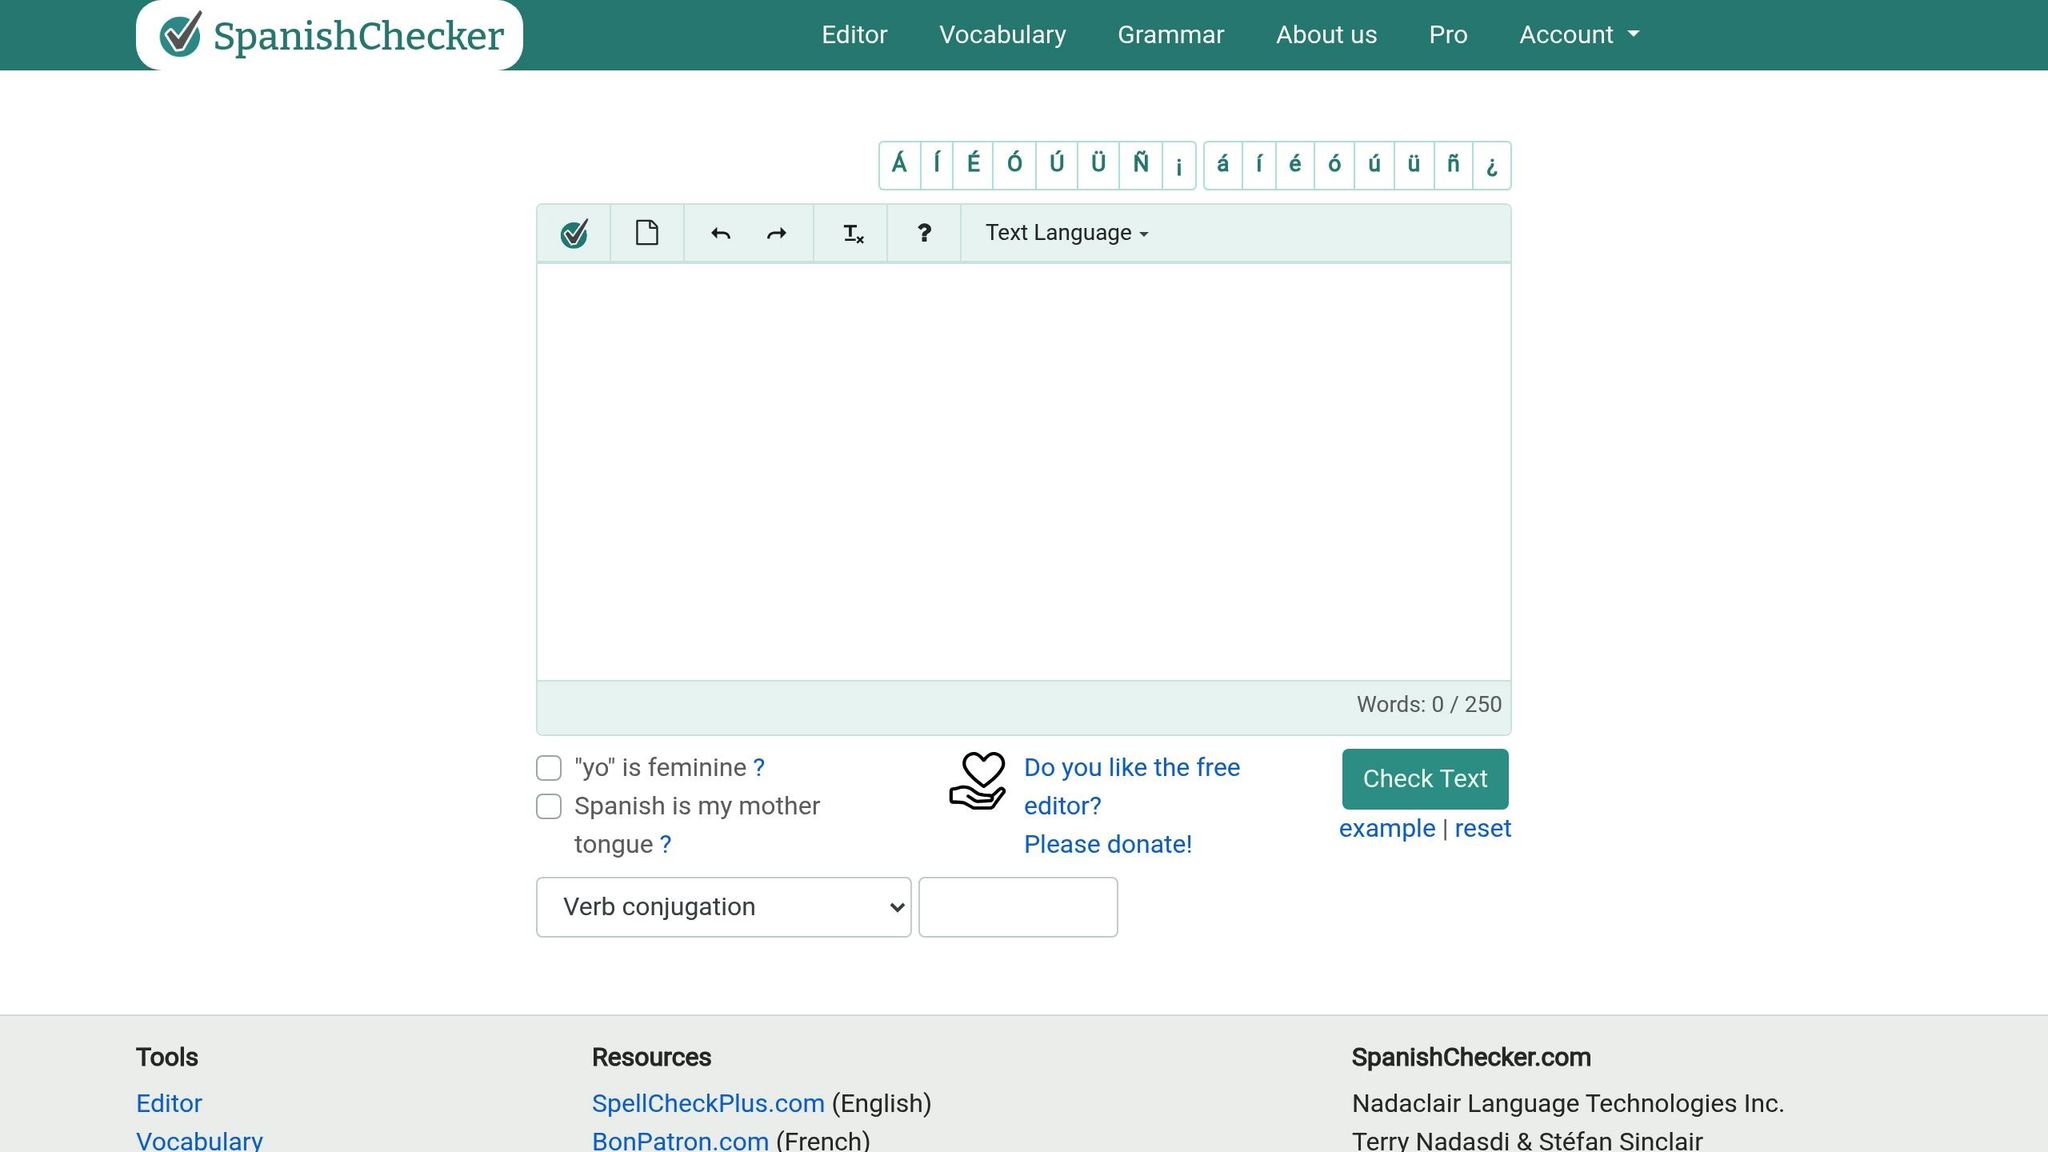Expand the Account menu
Image resolution: width=2048 pixels, height=1152 pixels.
(1579, 35)
